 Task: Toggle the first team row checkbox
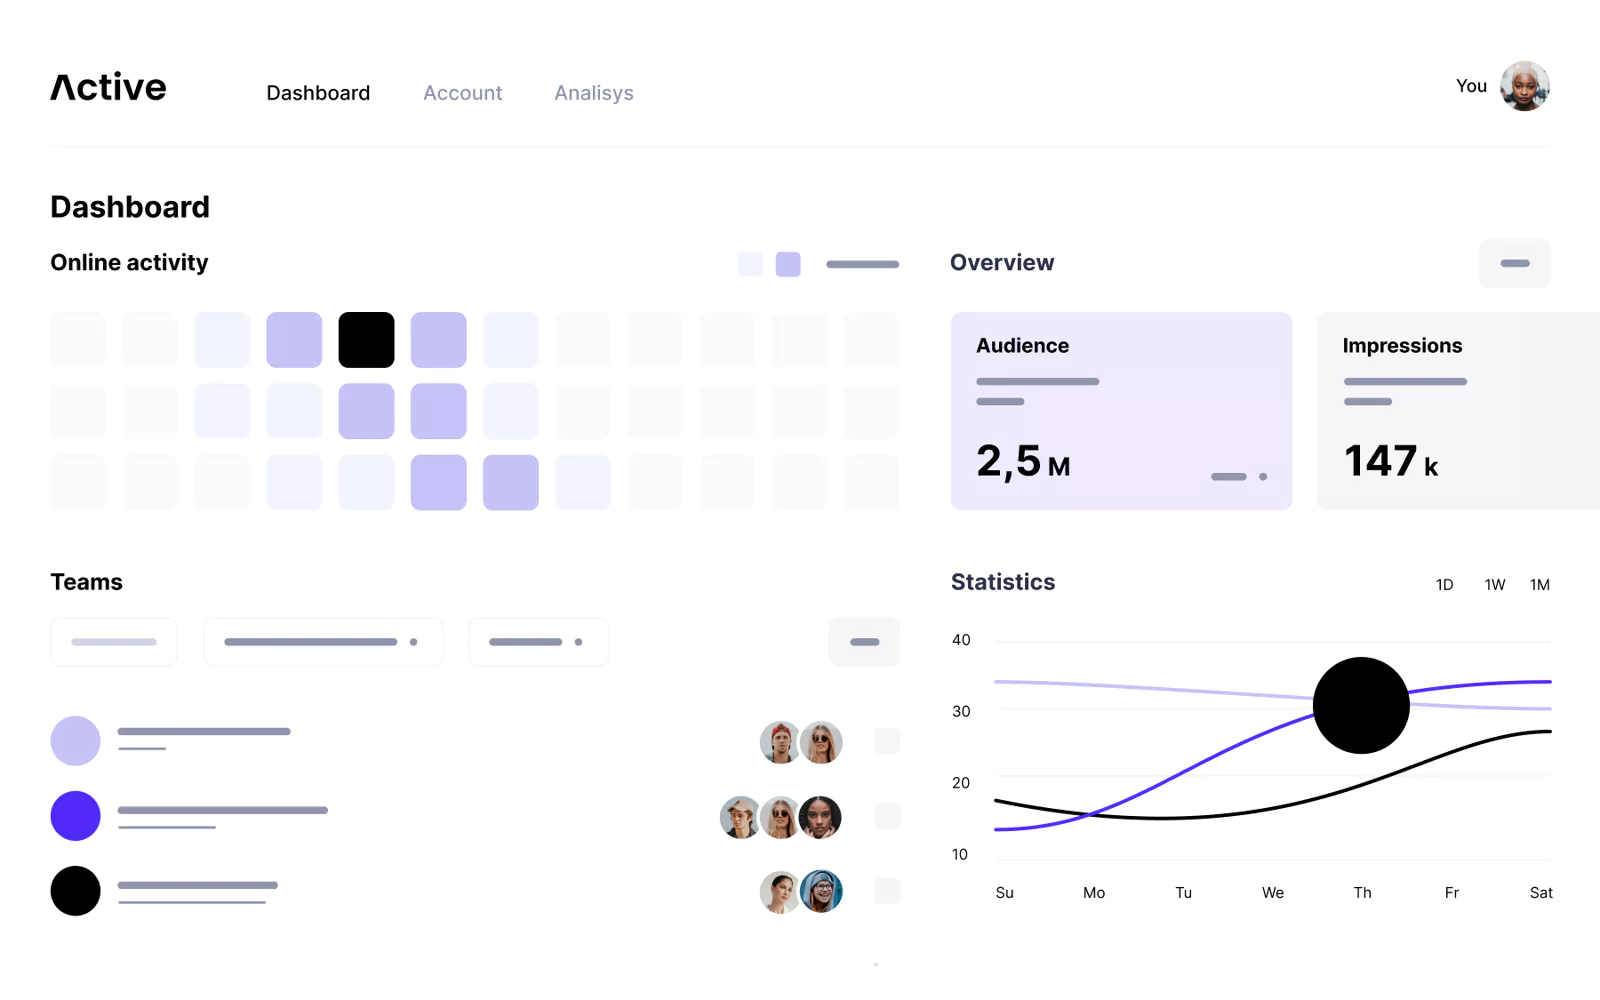[x=887, y=741]
